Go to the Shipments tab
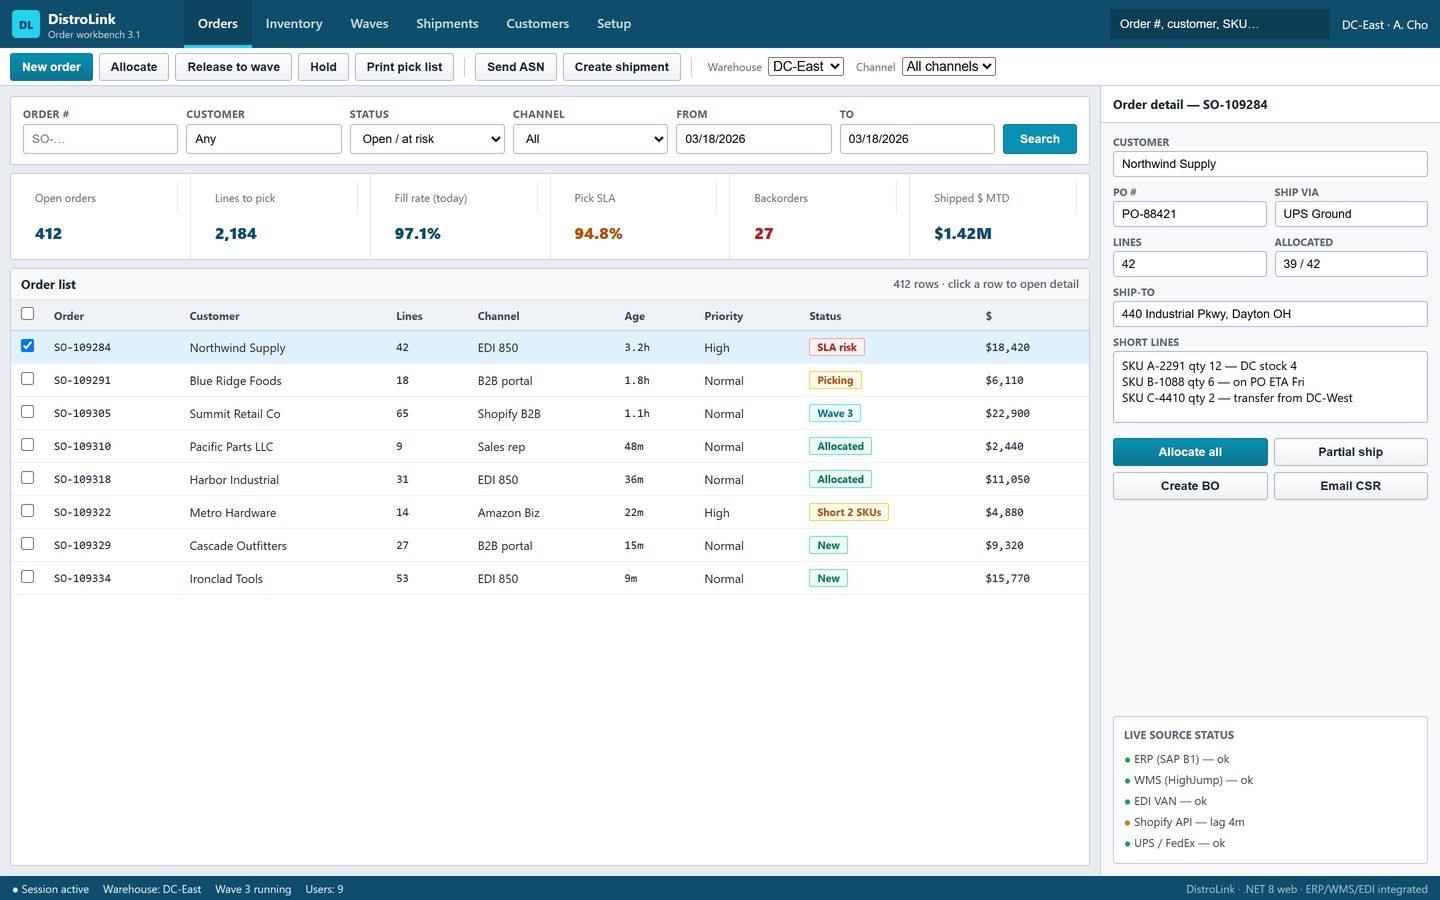This screenshot has width=1440, height=900. click(447, 24)
